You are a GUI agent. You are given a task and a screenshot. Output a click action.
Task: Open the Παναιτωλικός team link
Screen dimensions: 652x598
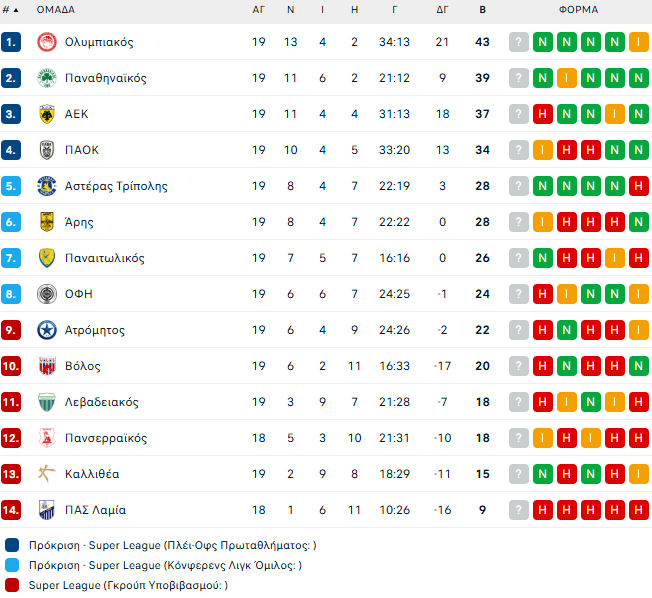(105, 258)
